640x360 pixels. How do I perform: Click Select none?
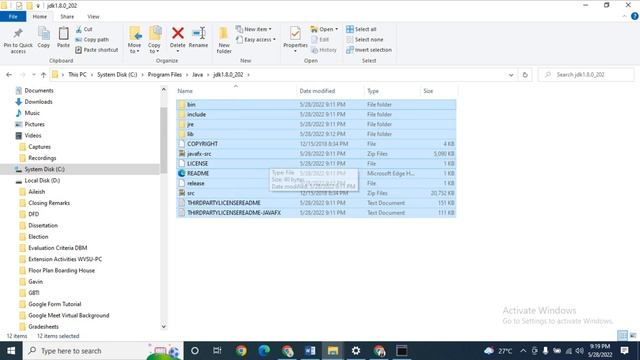click(364, 40)
